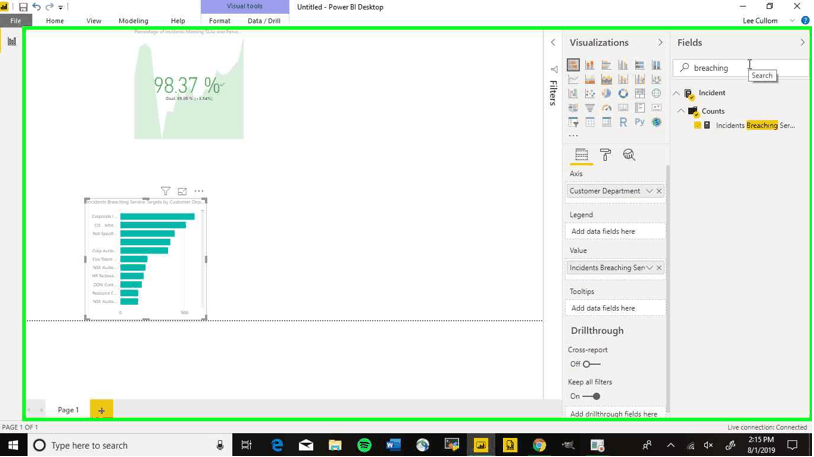Open the Data / Drill tab
Screen dimensions: 814x457
point(264,21)
